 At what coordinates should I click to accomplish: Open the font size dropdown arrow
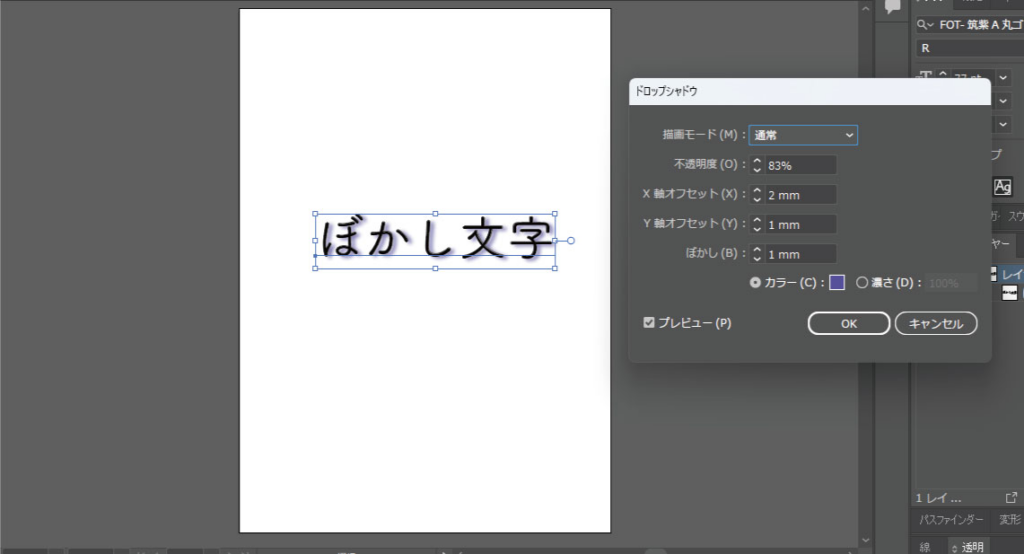[x=1003, y=78]
